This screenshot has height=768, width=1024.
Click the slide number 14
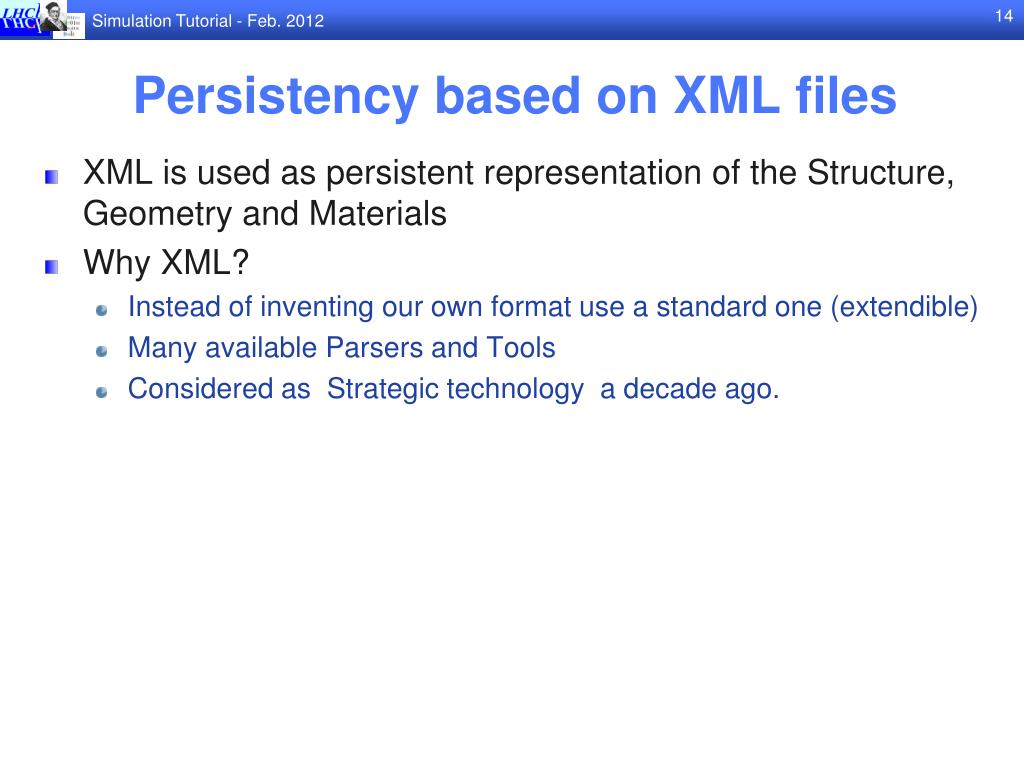point(1004,16)
